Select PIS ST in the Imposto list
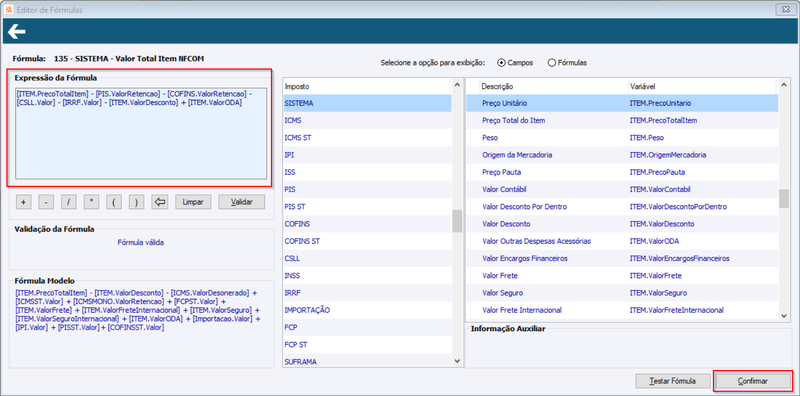The height and width of the screenshot is (396, 800). (x=367, y=207)
